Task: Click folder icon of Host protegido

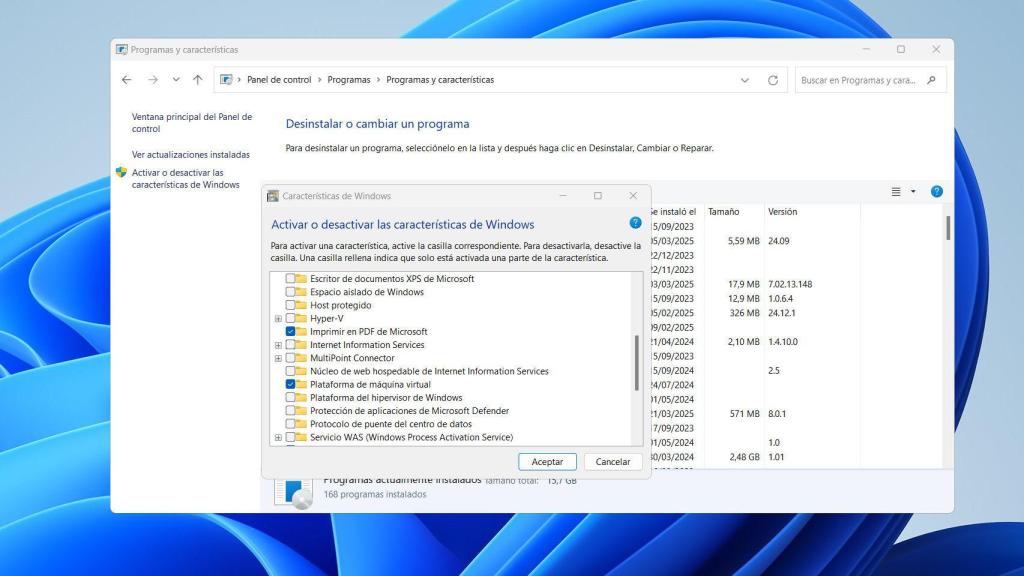Action: click(301, 305)
